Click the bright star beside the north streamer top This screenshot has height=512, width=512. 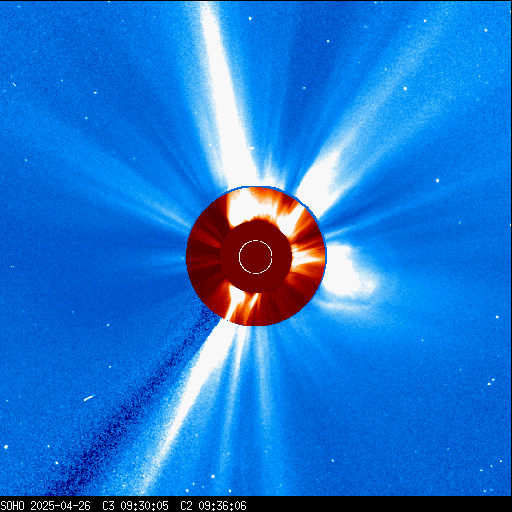tap(250, 19)
